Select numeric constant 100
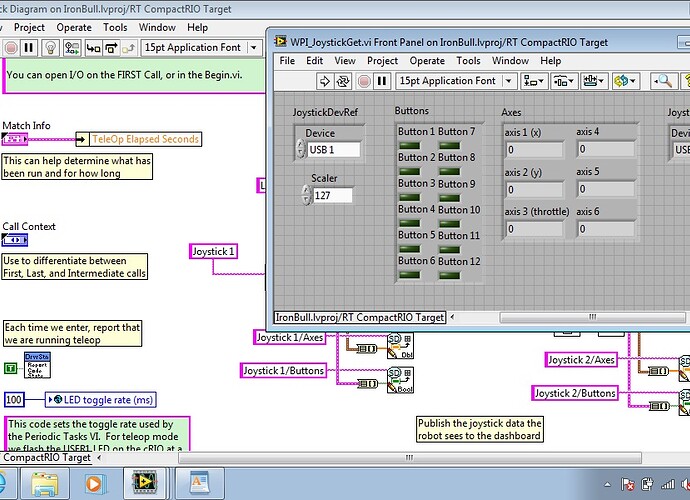 coord(14,400)
